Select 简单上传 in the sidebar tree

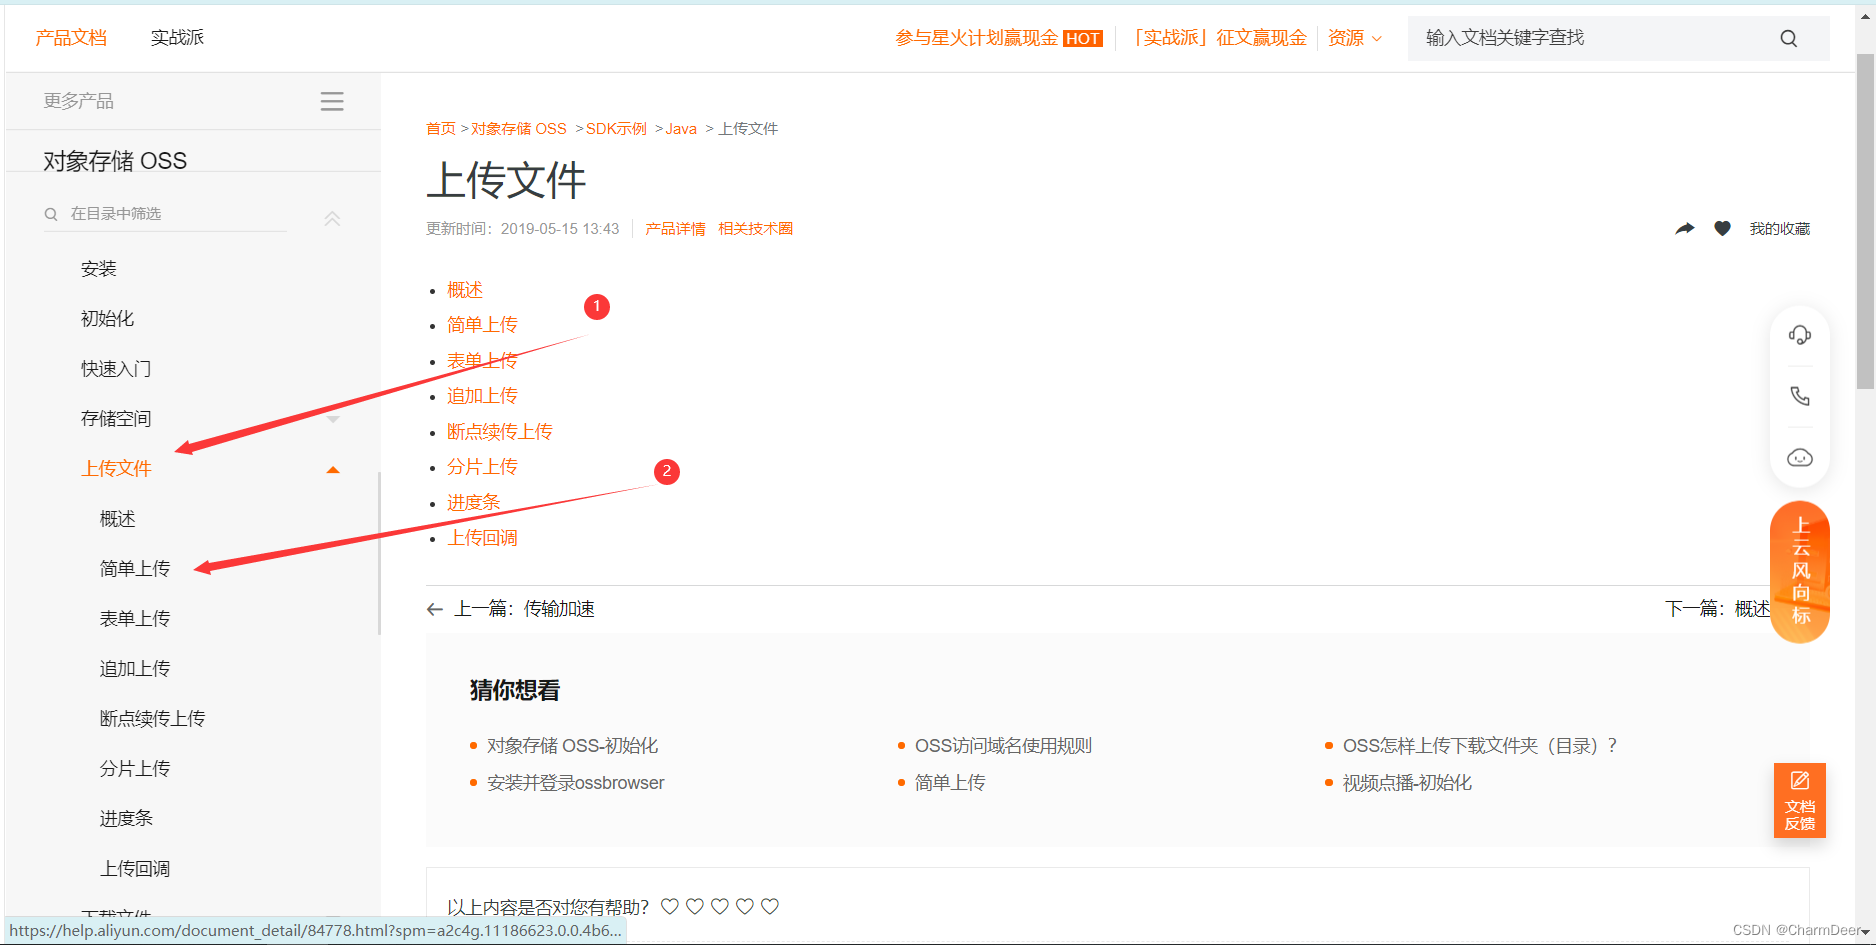pos(135,569)
